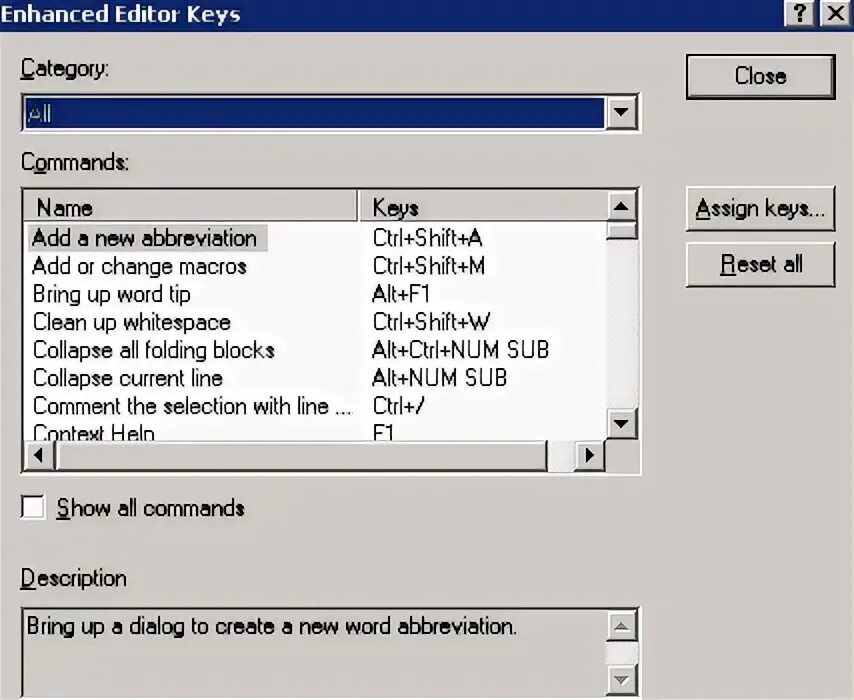Select the Collapse all folding blocks command
The image size is (854, 700).
point(154,350)
